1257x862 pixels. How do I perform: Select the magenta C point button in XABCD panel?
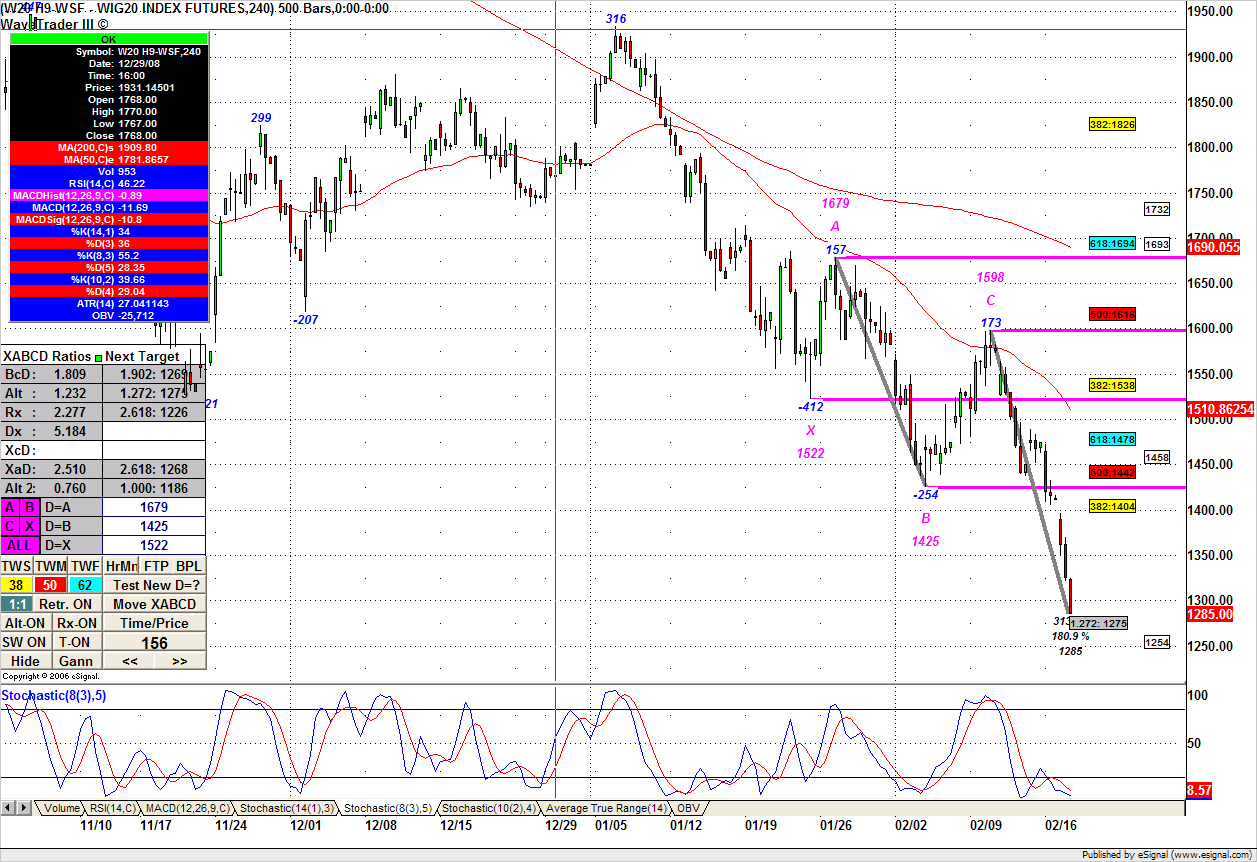pos(10,526)
